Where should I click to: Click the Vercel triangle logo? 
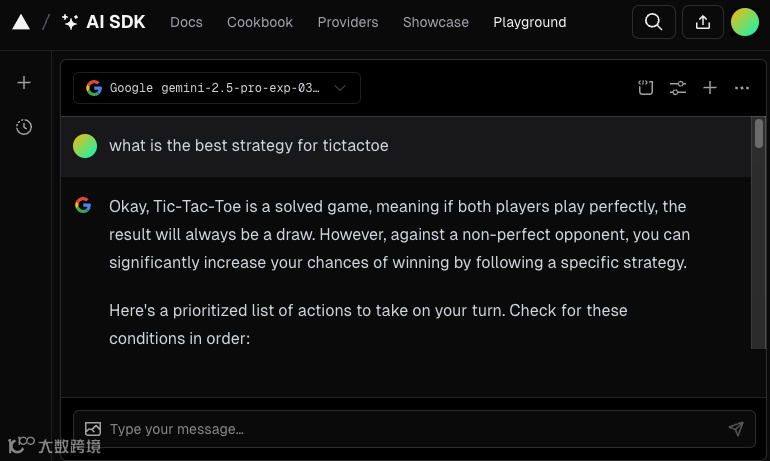point(21,22)
